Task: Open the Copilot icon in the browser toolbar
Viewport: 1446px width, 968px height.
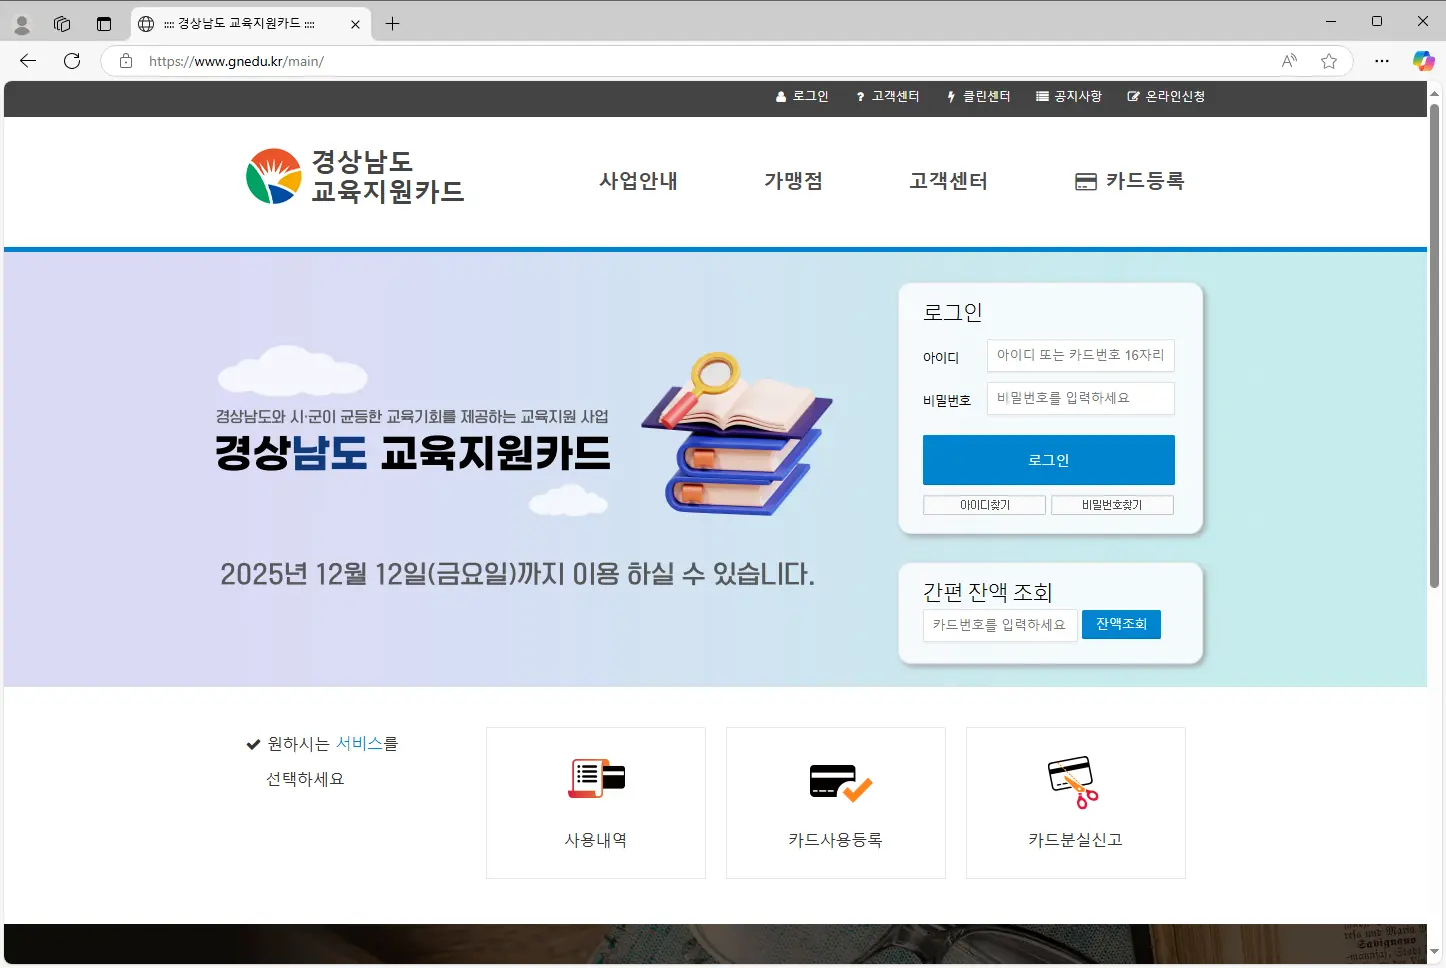Action: 1422,60
